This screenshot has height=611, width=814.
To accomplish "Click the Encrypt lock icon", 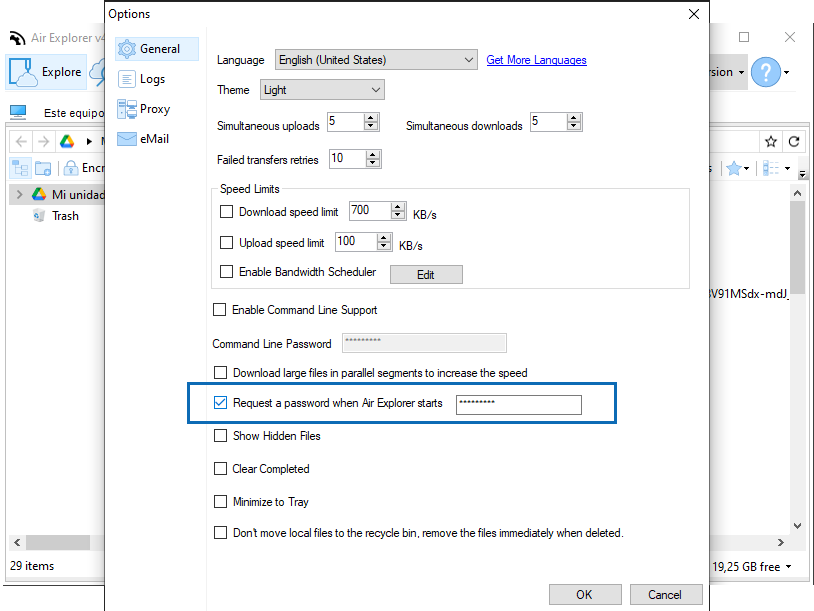I will pos(71,168).
